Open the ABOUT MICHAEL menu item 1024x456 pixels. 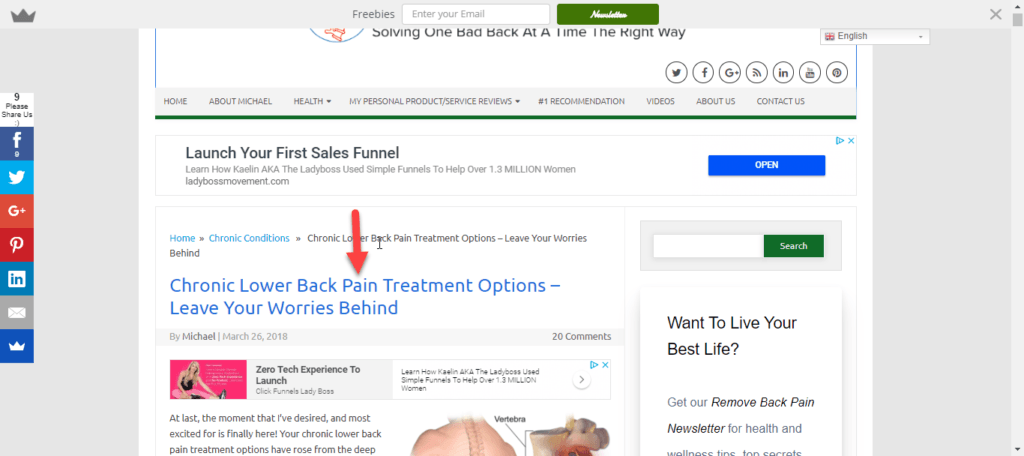click(x=240, y=101)
